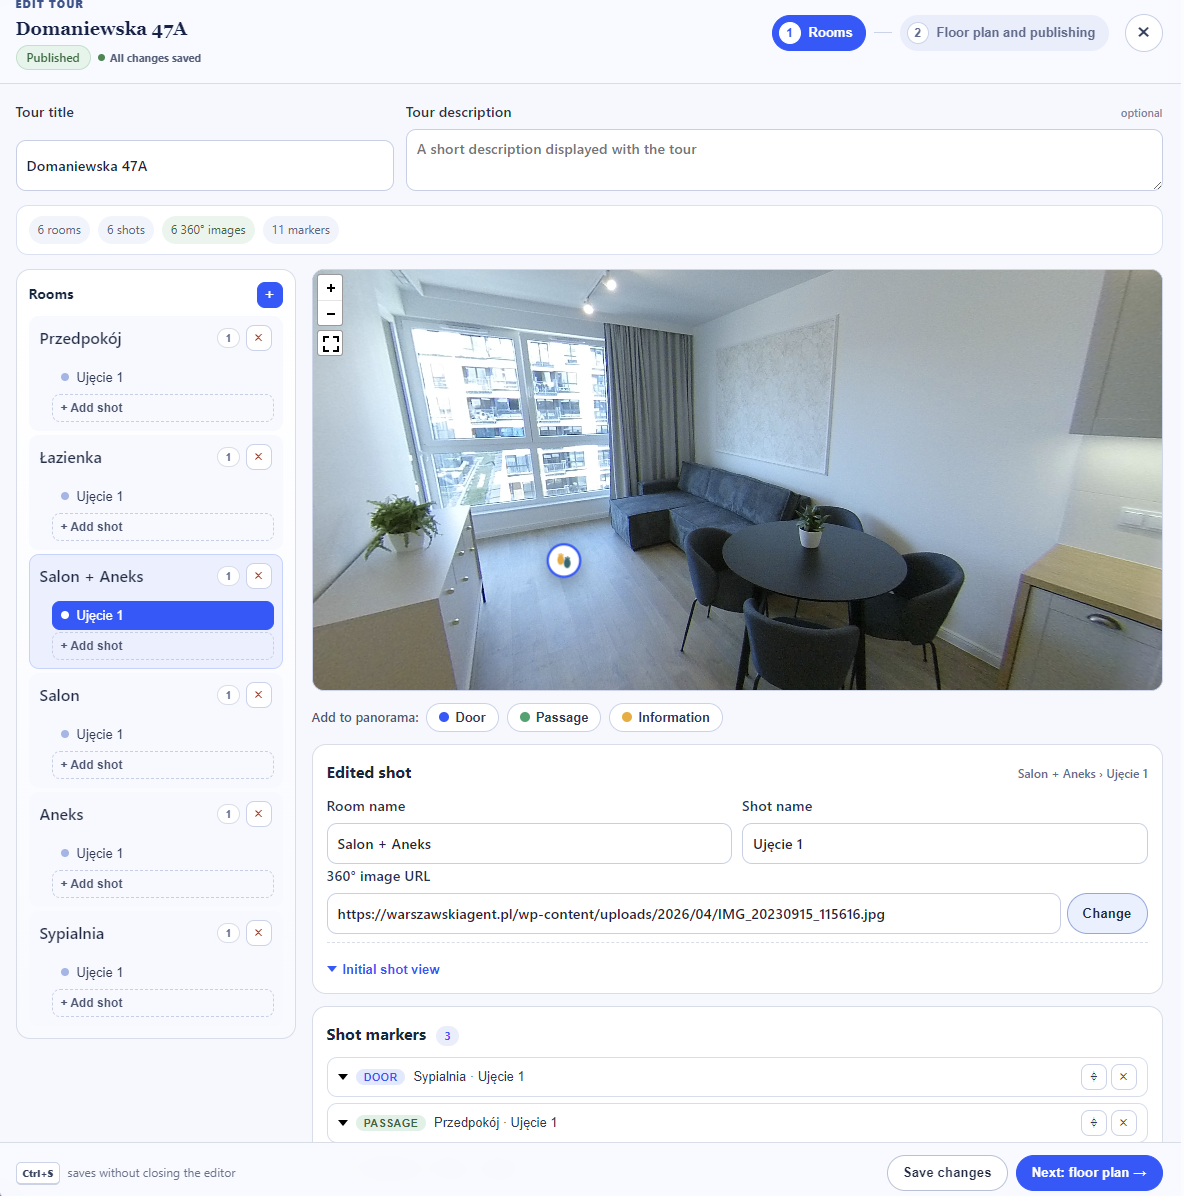The image size is (1184, 1196).
Task: Switch to Floor plan and publishing step
Action: (1004, 33)
